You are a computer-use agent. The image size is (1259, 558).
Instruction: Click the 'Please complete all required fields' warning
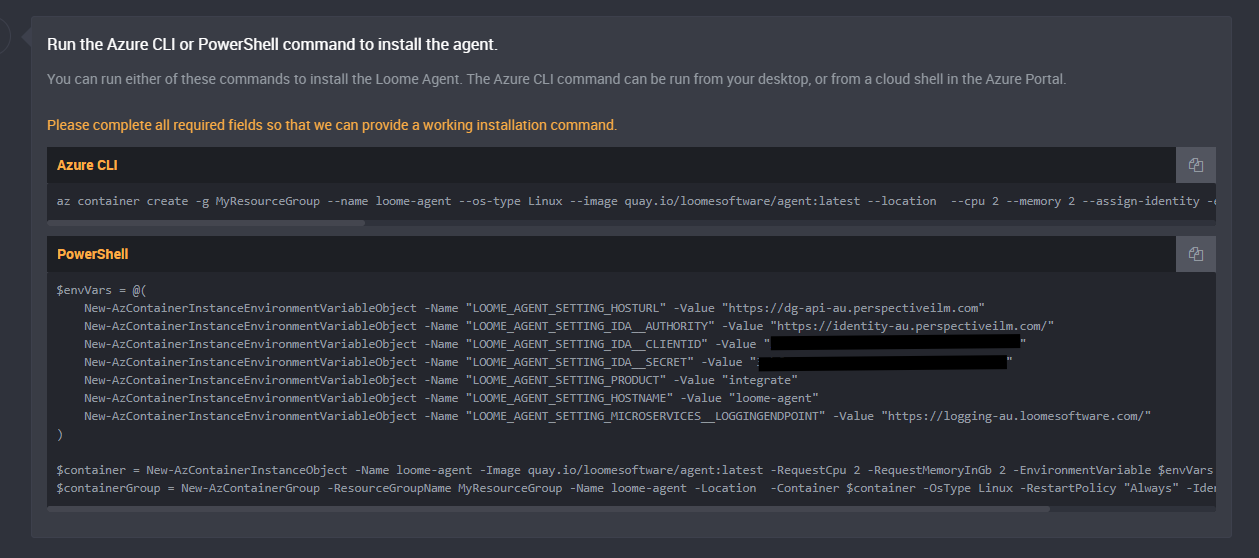(x=332, y=125)
